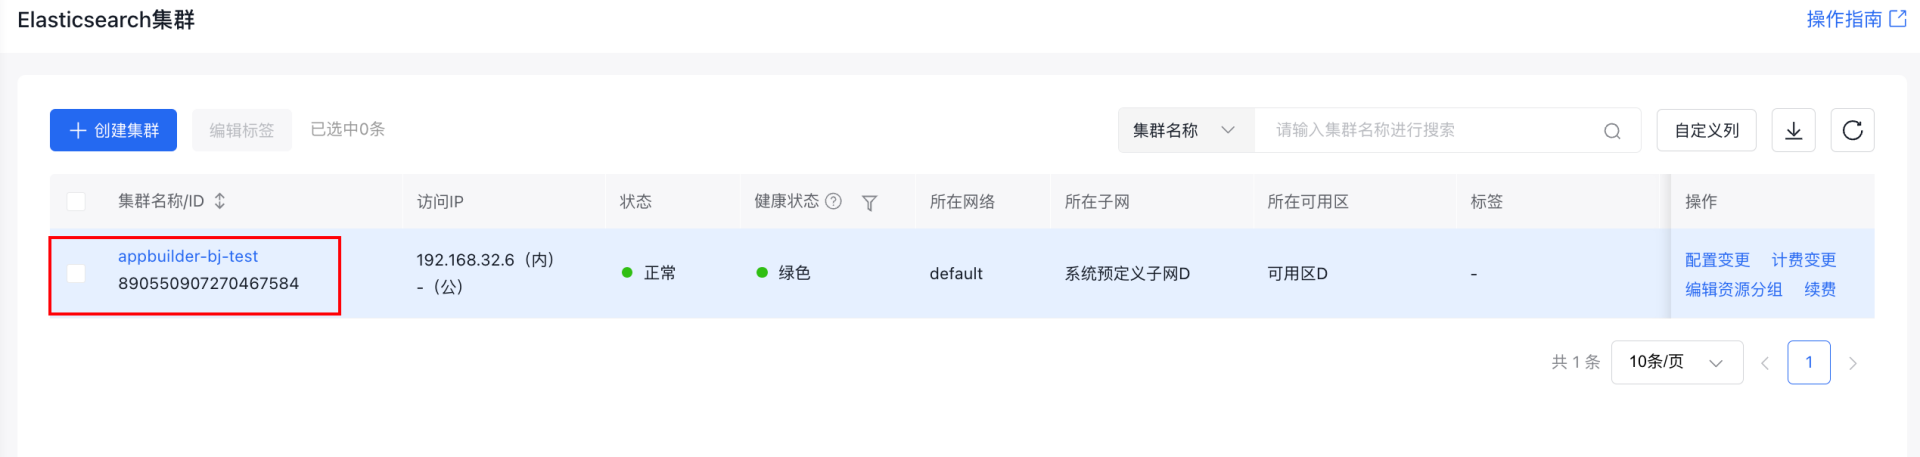Open the appbuilder-bj-test cluster link
Screen dimensions: 1920x457
(x=188, y=256)
